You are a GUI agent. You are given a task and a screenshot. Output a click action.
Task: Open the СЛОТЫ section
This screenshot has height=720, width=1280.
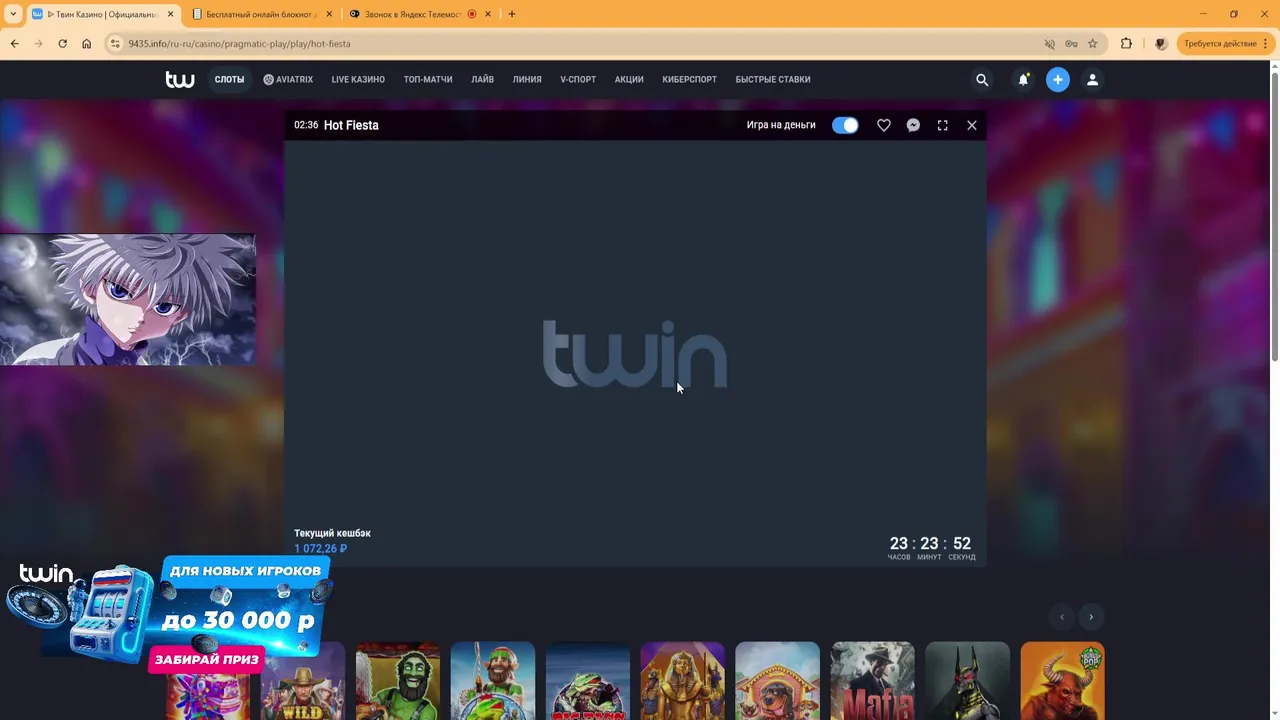229,80
